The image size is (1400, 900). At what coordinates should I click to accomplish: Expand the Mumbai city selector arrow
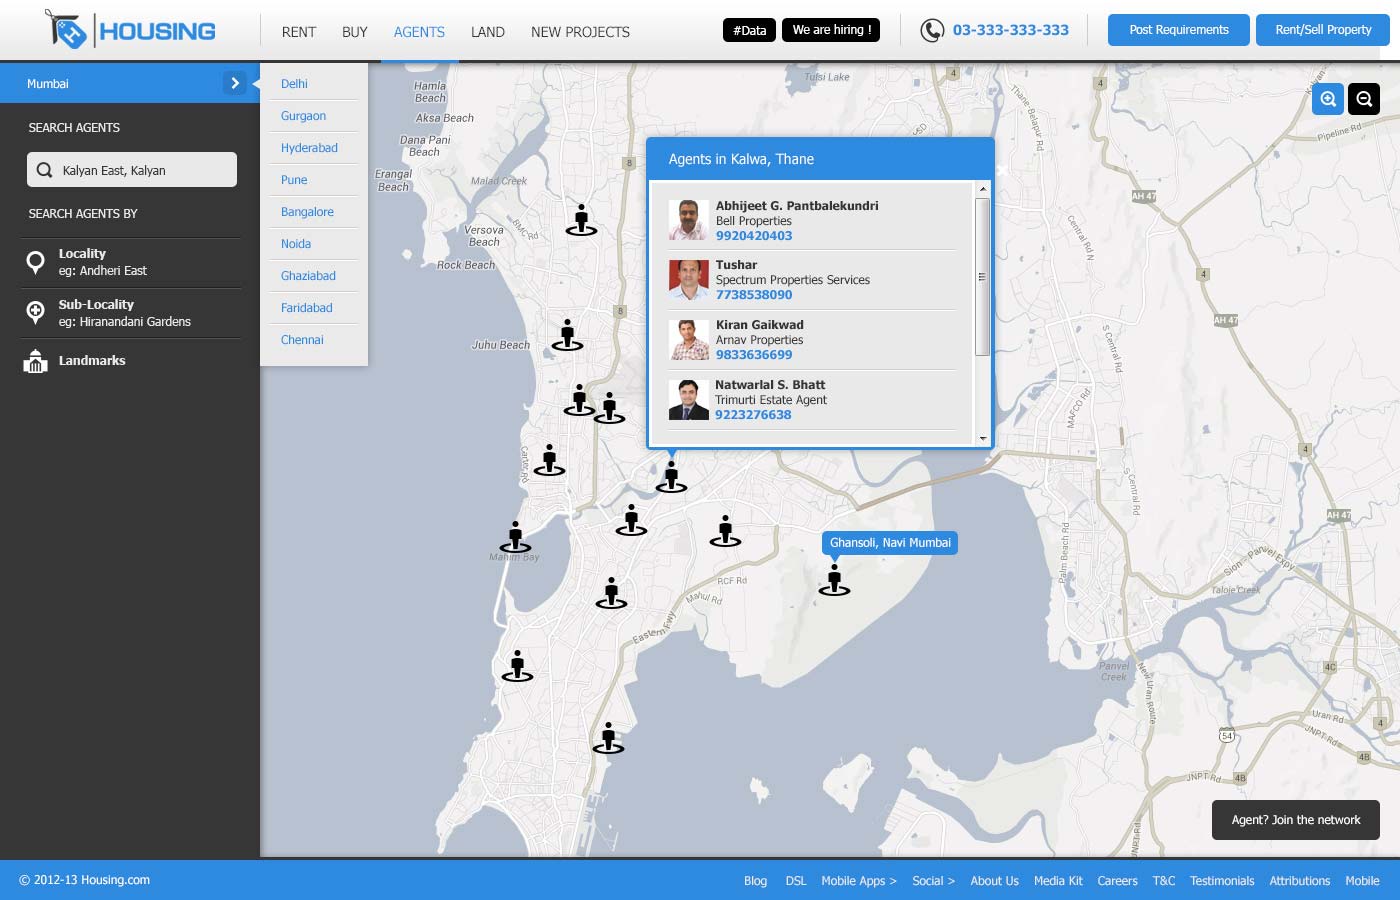coord(234,83)
